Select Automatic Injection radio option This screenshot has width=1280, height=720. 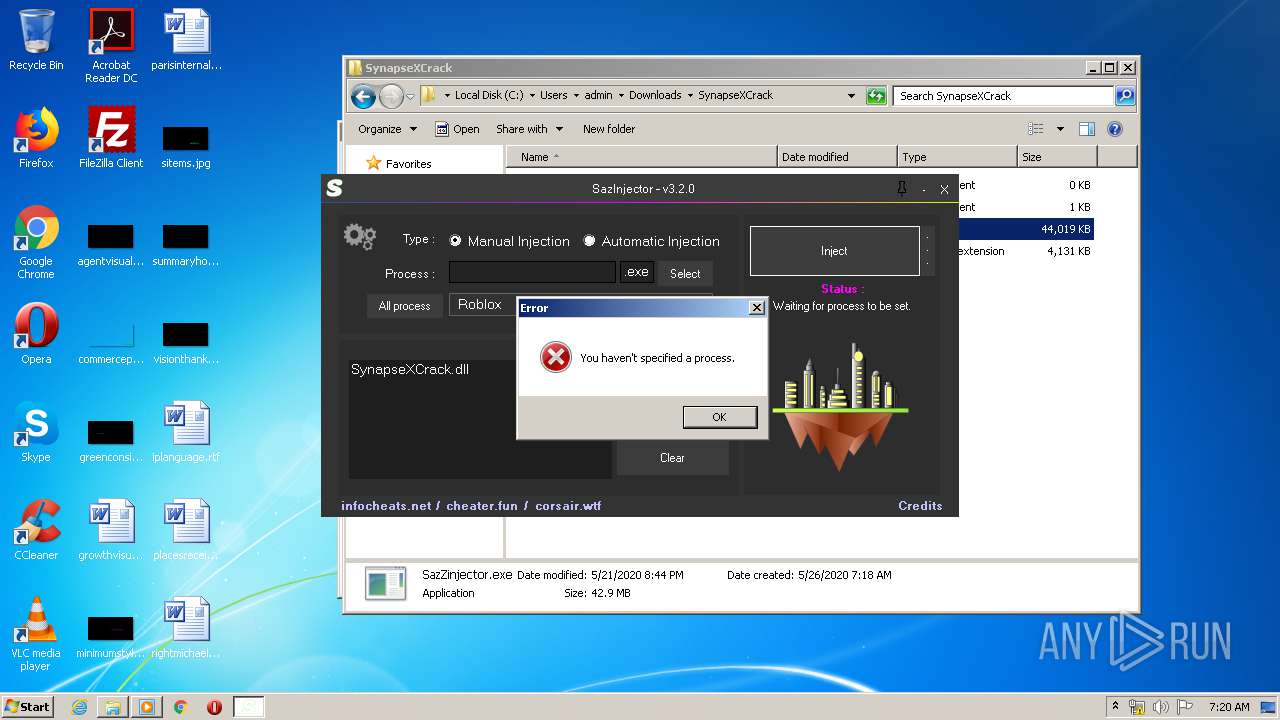click(x=651, y=241)
